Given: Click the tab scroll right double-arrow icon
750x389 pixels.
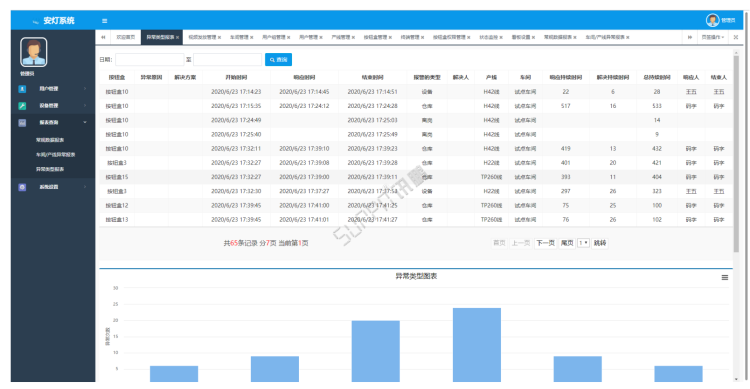Looking at the screenshot, I should (x=690, y=37).
